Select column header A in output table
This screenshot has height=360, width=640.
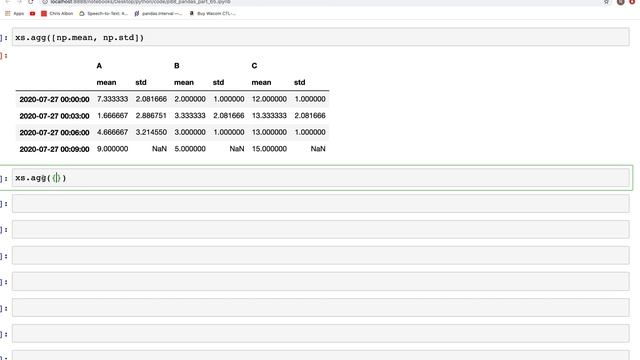[x=99, y=66]
